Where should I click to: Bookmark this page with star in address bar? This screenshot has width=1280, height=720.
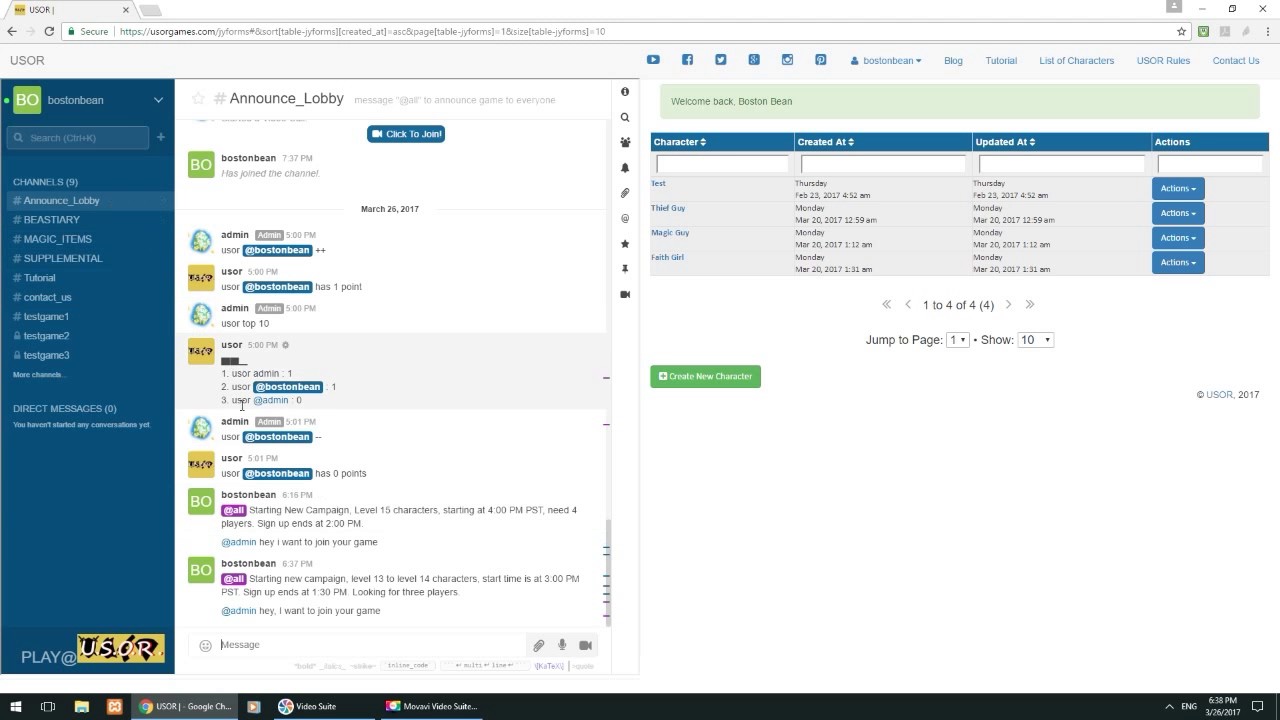[x=1181, y=32]
